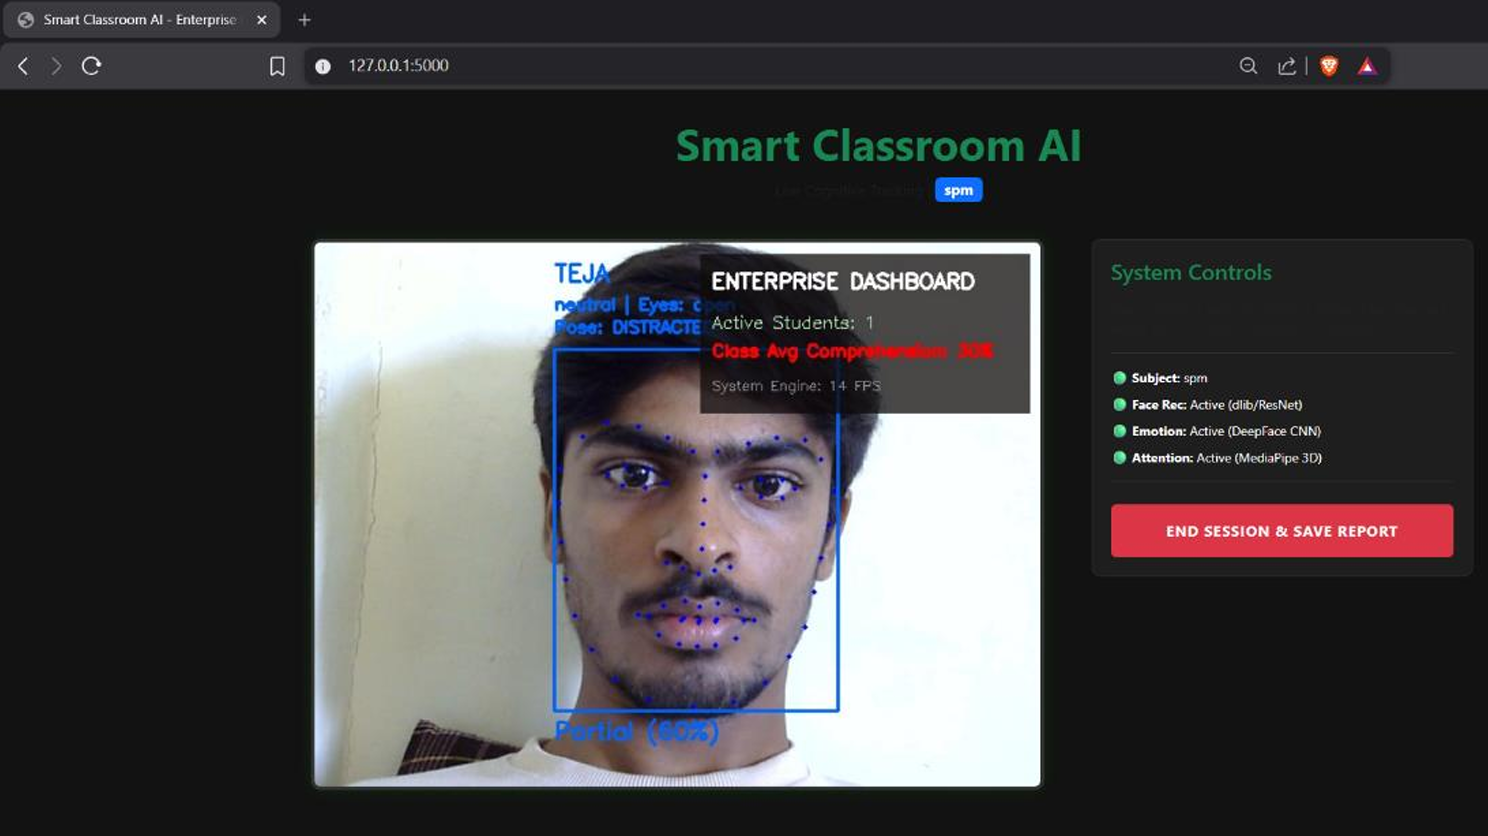Screen dimensions: 1488x836
Task: Click the live webcam video feed
Action: click(x=677, y=514)
